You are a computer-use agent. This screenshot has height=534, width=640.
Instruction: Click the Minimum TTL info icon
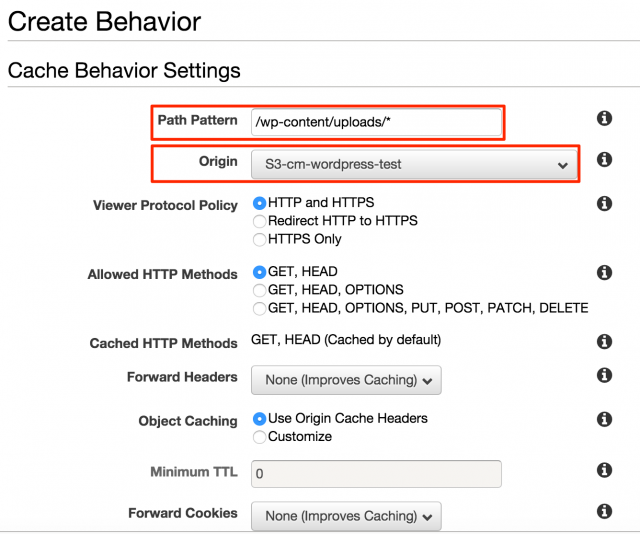(x=604, y=470)
